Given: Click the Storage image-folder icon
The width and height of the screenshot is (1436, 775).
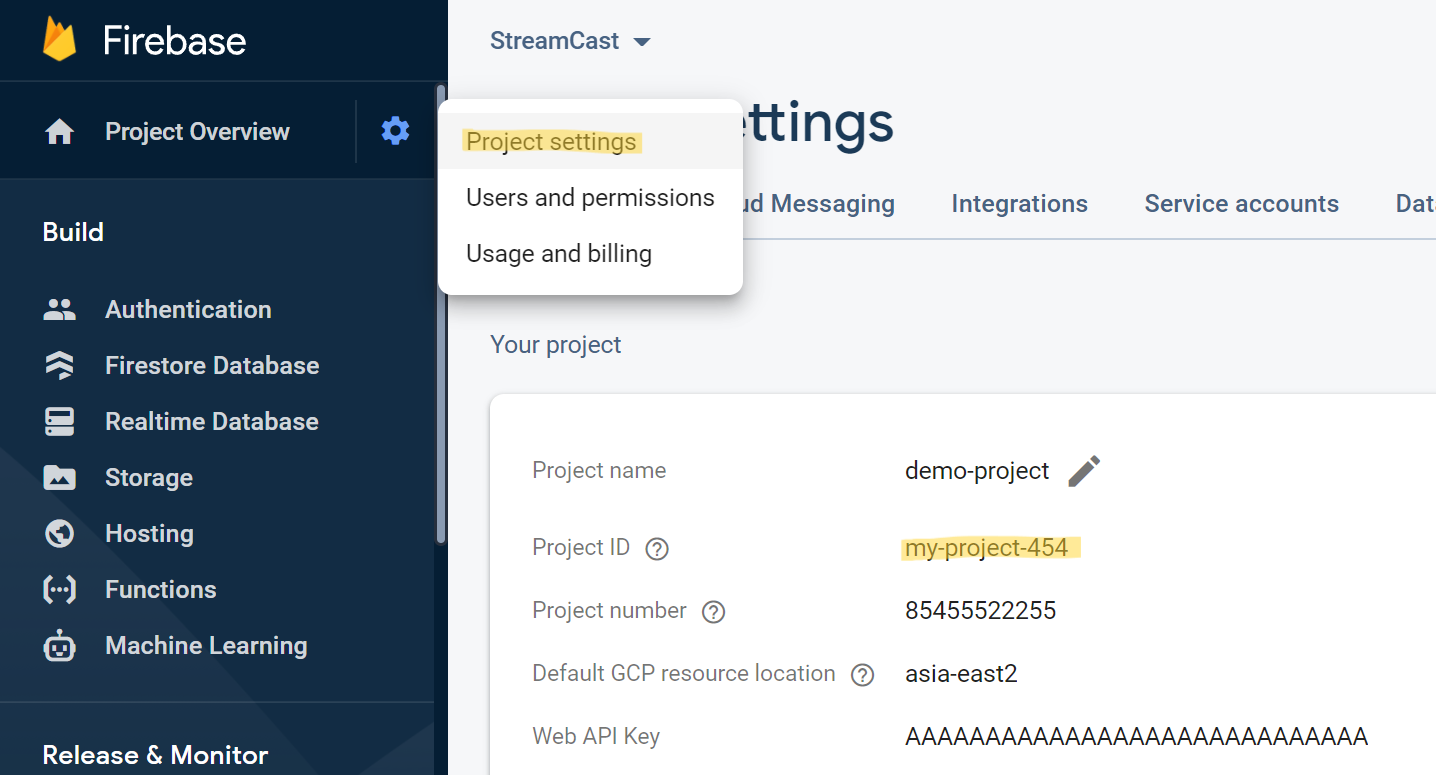Looking at the screenshot, I should pyautogui.click(x=60, y=478).
